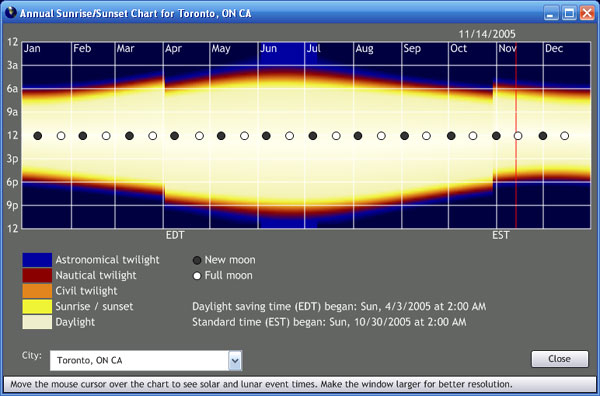Click the Standard time (EST) began text

[329, 322]
